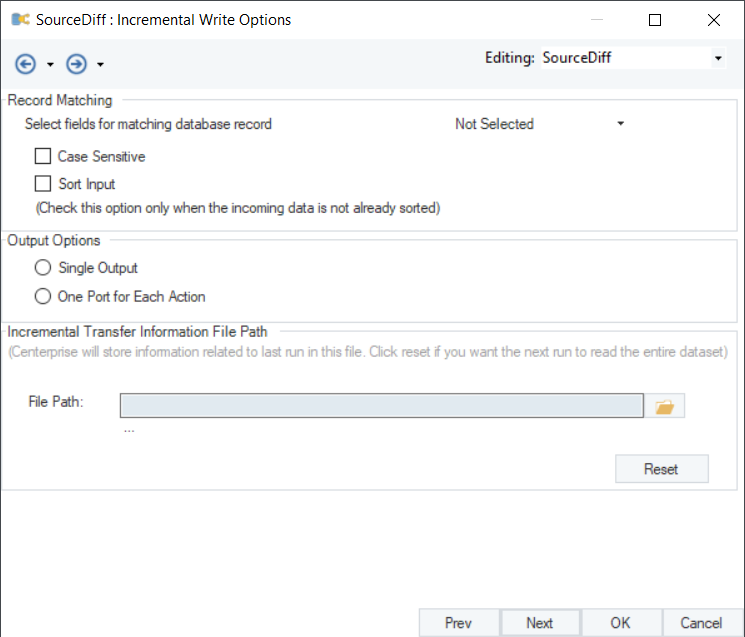Confirm with the OK button
745x637 pixels.
[621, 622]
